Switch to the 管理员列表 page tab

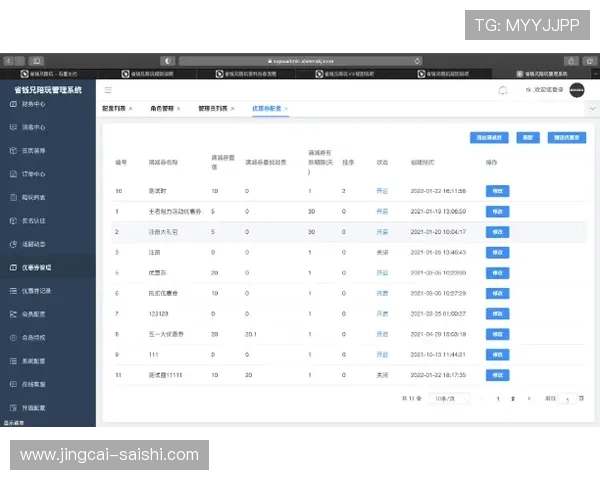coord(213,109)
